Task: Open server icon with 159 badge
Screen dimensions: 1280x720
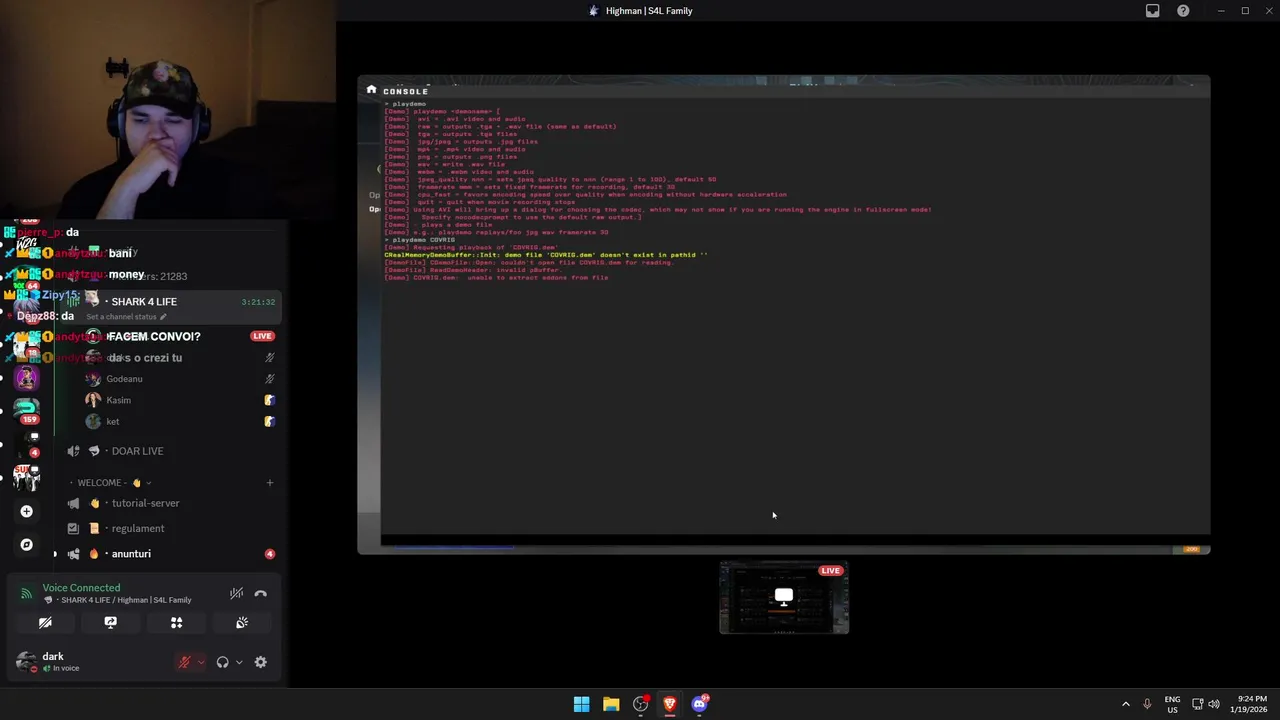Action: tap(27, 410)
